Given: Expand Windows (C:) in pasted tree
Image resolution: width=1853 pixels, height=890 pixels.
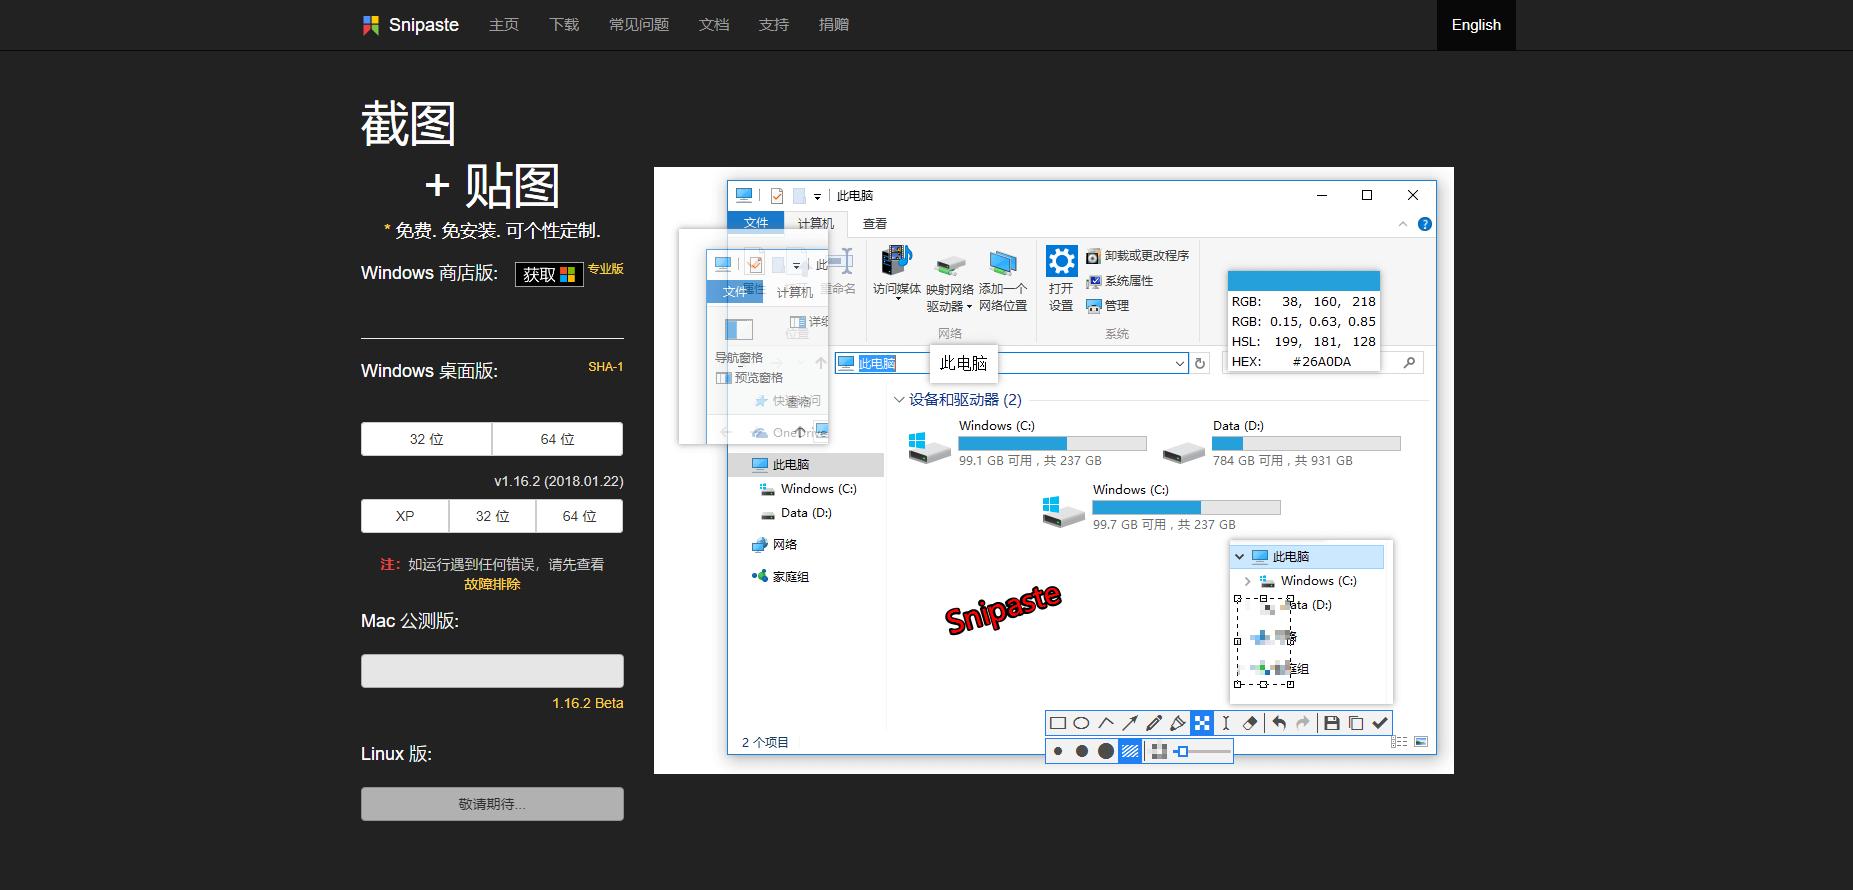Looking at the screenshot, I should [x=1247, y=581].
